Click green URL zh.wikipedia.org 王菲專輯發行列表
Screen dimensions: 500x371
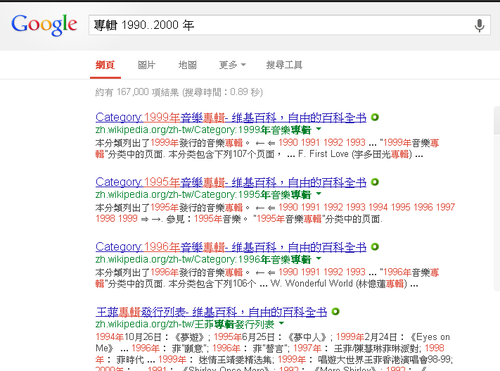click(x=185, y=324)
